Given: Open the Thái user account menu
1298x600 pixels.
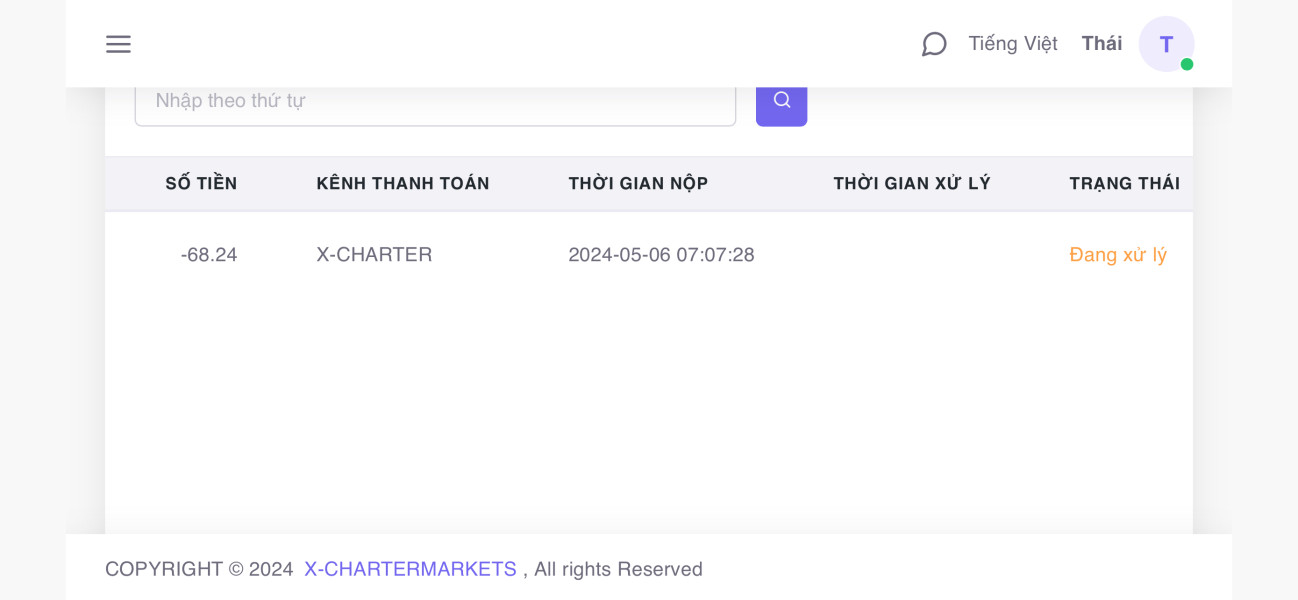Looking at the screenshot, I should click(x=1101, y=44).
